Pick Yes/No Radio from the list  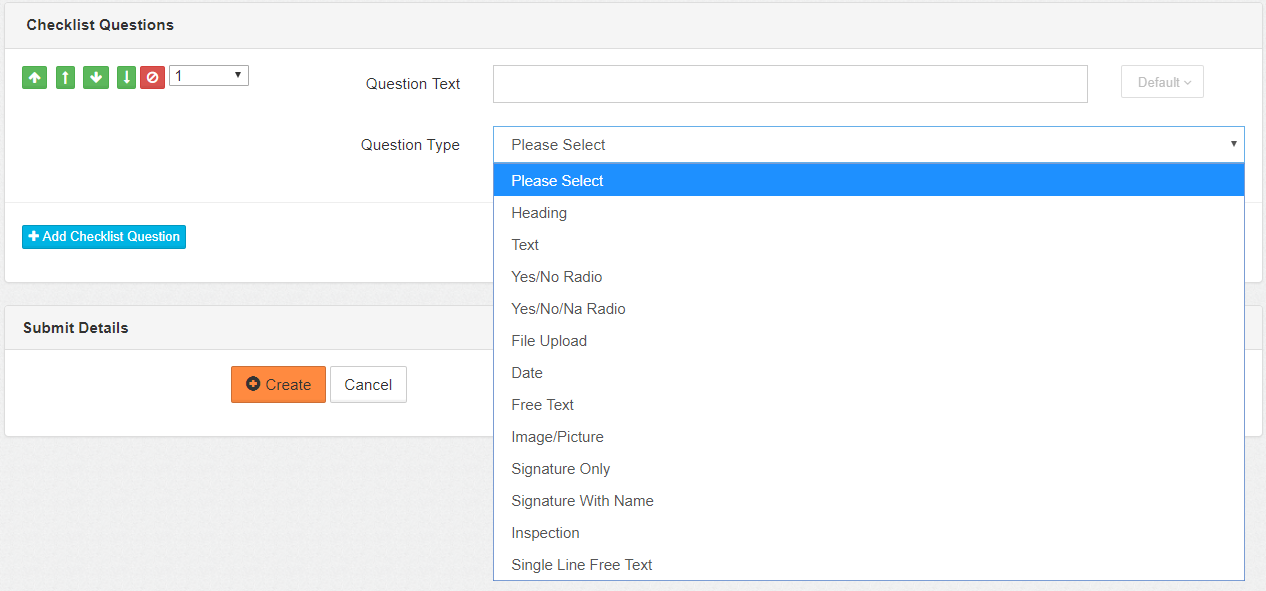click(x=557, y=277)
